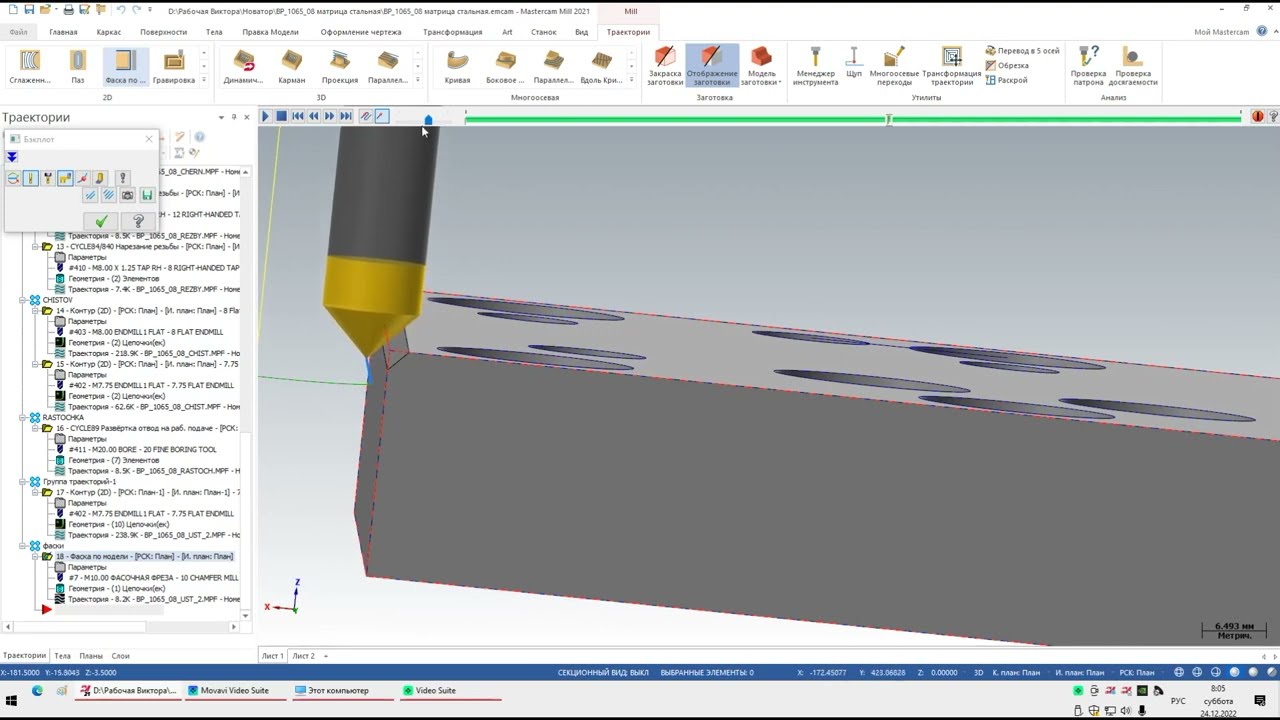
Task: Select the Вдоль Кри... multiaxis toolpath
Action: click(x=601, y=66)
